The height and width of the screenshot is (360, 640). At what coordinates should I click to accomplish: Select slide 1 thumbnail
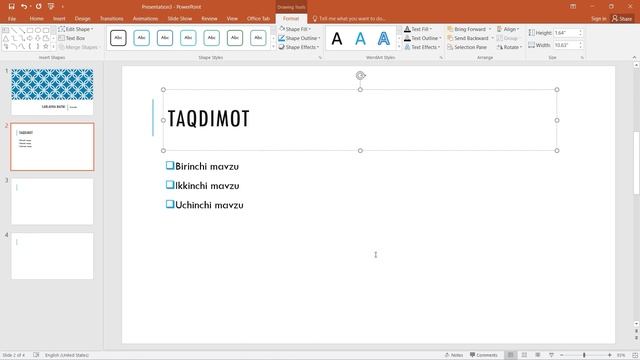click(52, 91)
